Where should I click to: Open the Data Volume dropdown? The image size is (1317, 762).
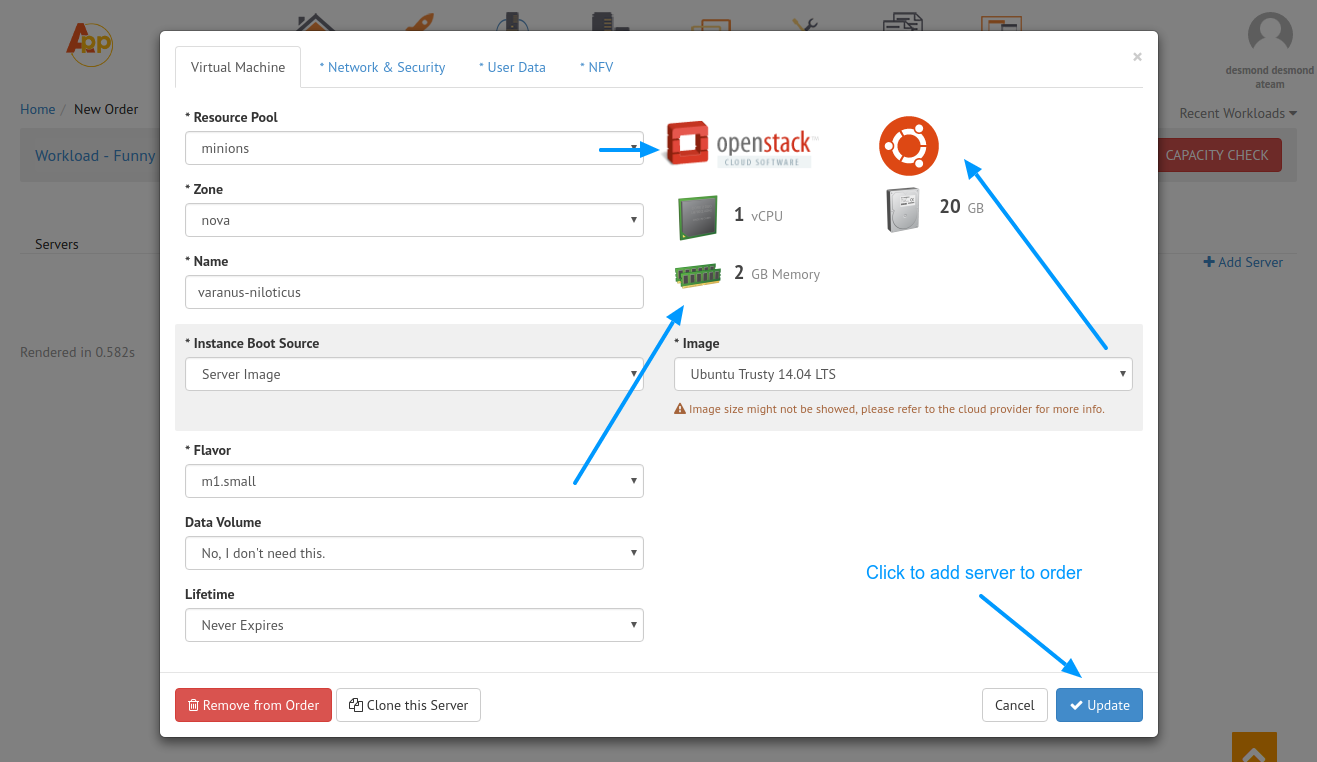pyautogui.click(x=414, y=553)
